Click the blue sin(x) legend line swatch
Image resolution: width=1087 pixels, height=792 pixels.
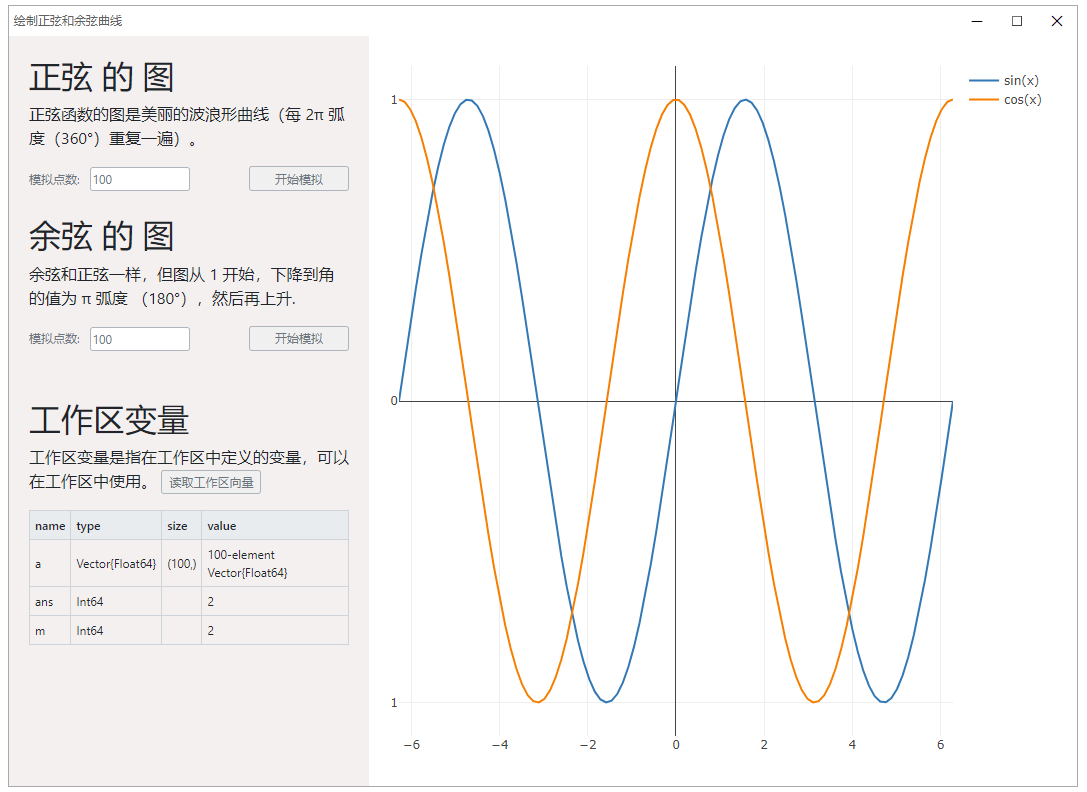[983, 80]
